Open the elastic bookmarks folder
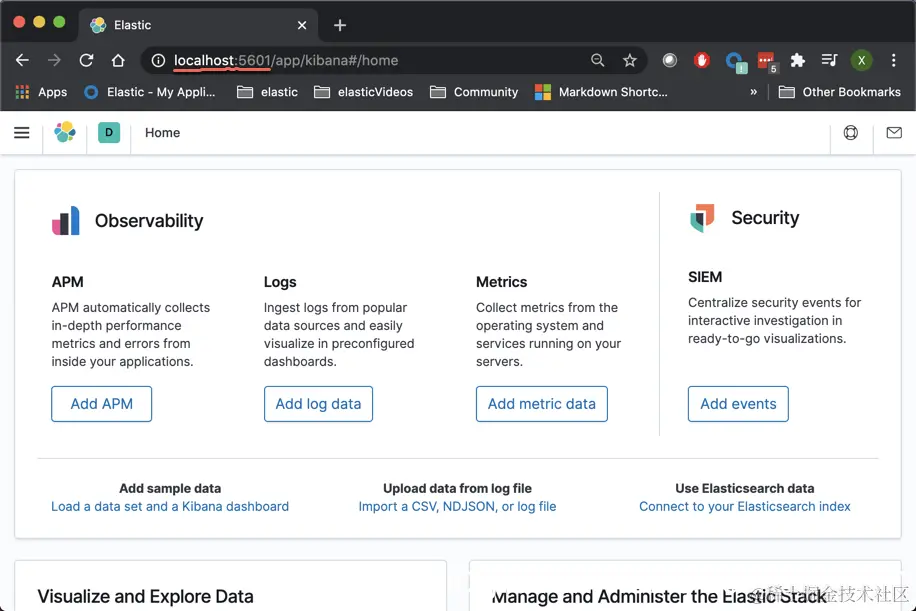916x611 pixels. [x=268, y=92]
